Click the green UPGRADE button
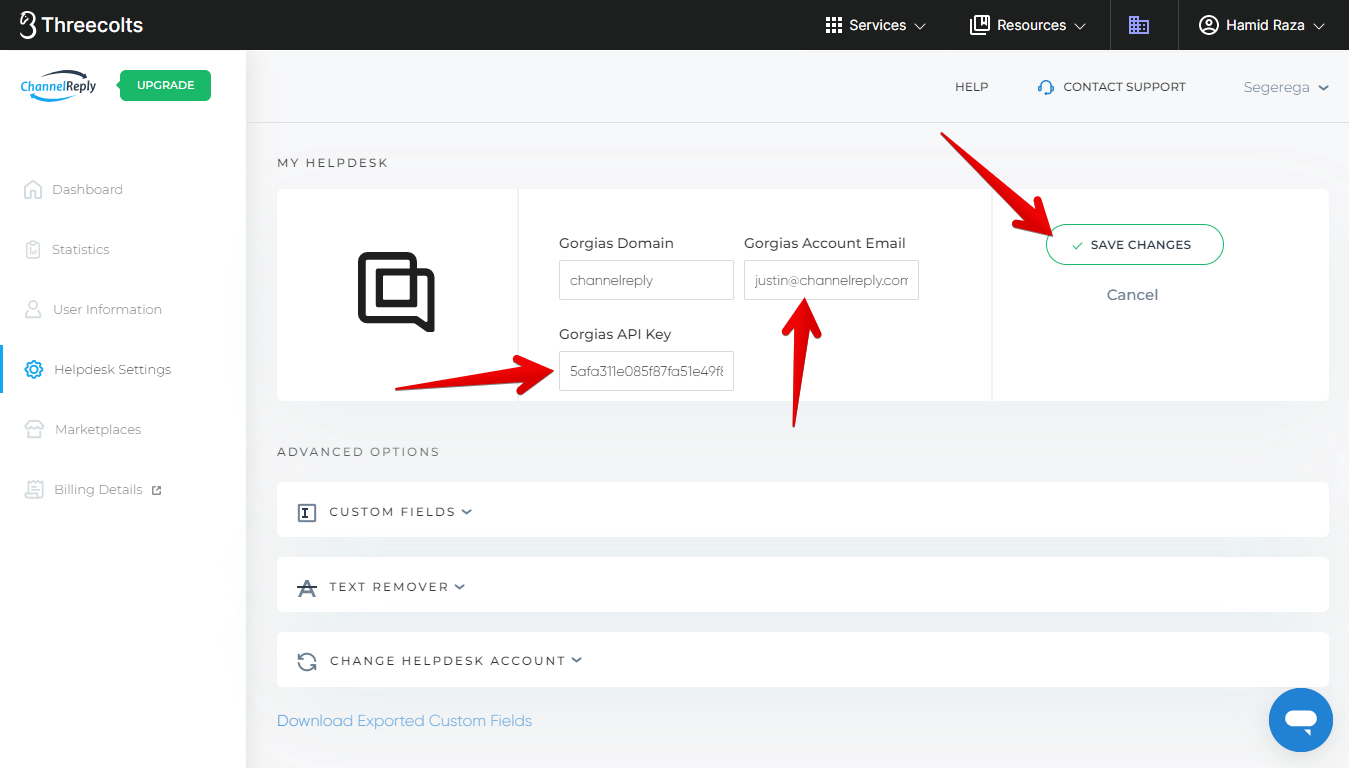Screen dimensions: 1349x768 point(165,85)
